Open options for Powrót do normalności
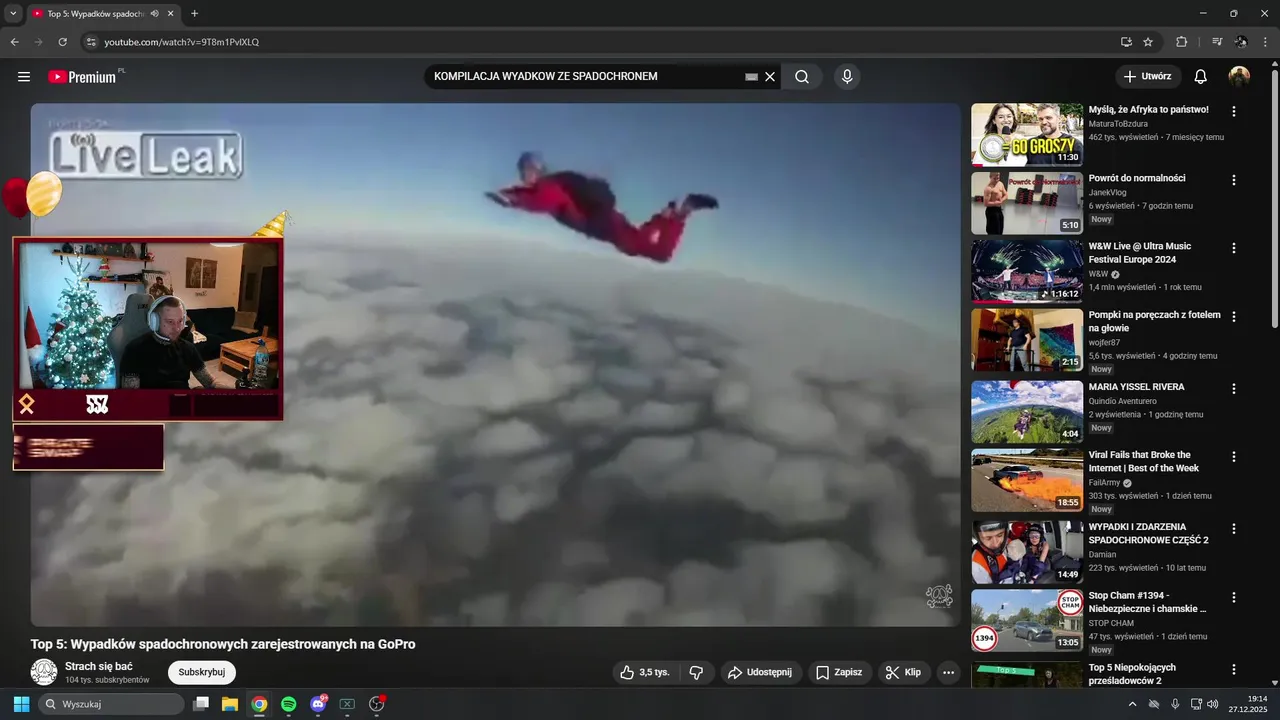 (1234, 180)
